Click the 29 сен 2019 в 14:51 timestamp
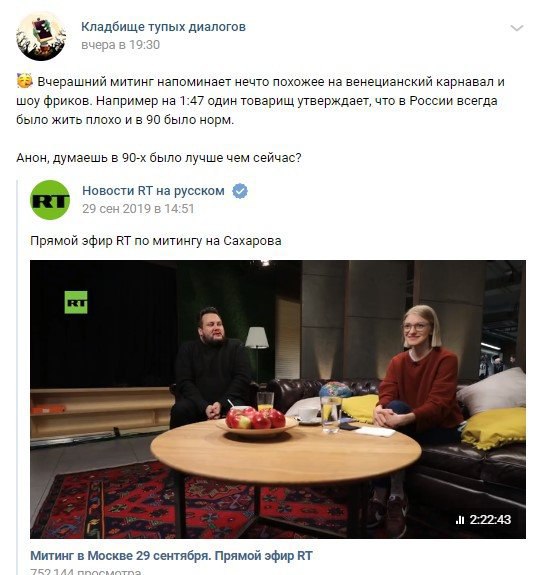The width and height of the screenshot is (544, 575). (138, 209)
